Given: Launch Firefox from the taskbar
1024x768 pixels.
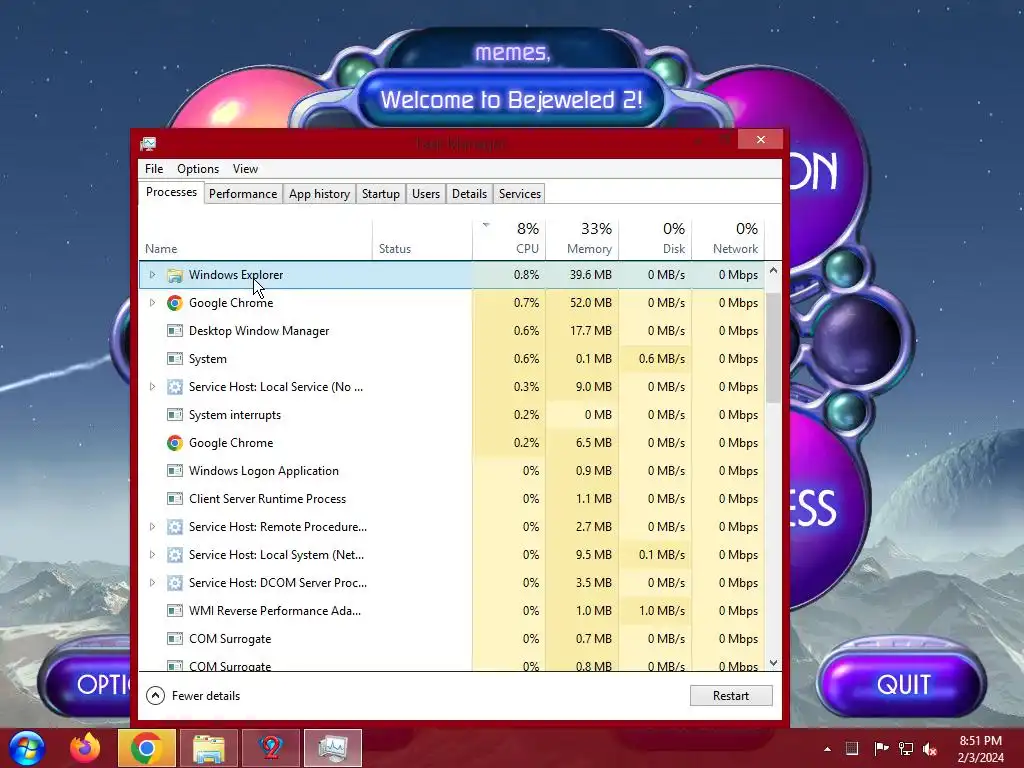Looking at the screenshot, I should tap(85, 748).
